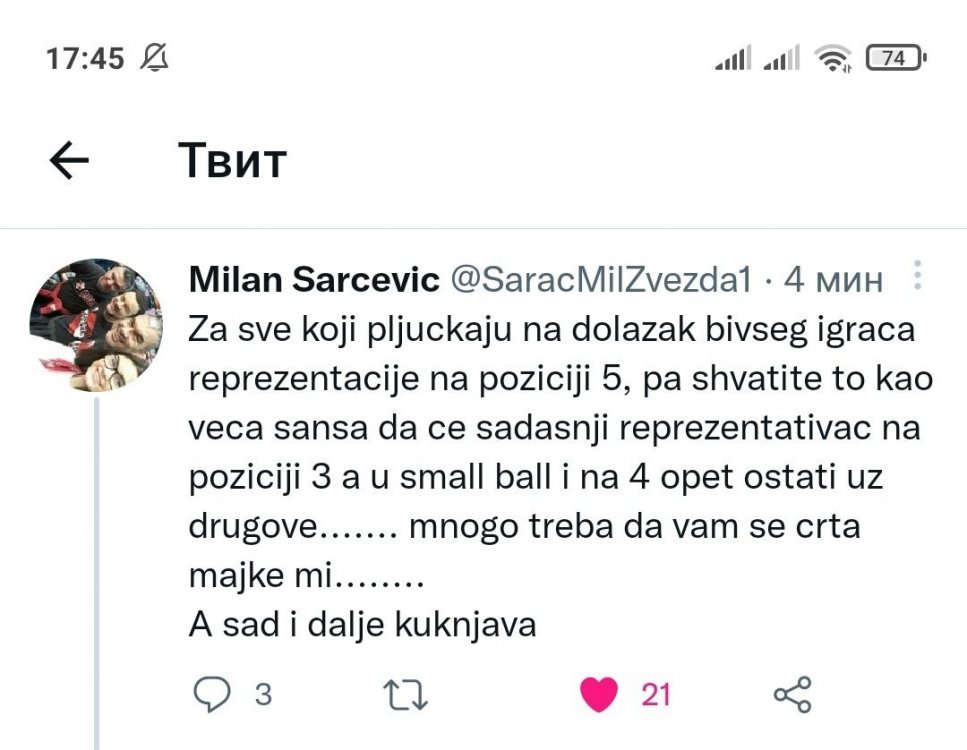Image resolution: width=967 pixels, height=750 pixels.
Task: Unlike the tweet via pink heart
Action: [599, 695]
